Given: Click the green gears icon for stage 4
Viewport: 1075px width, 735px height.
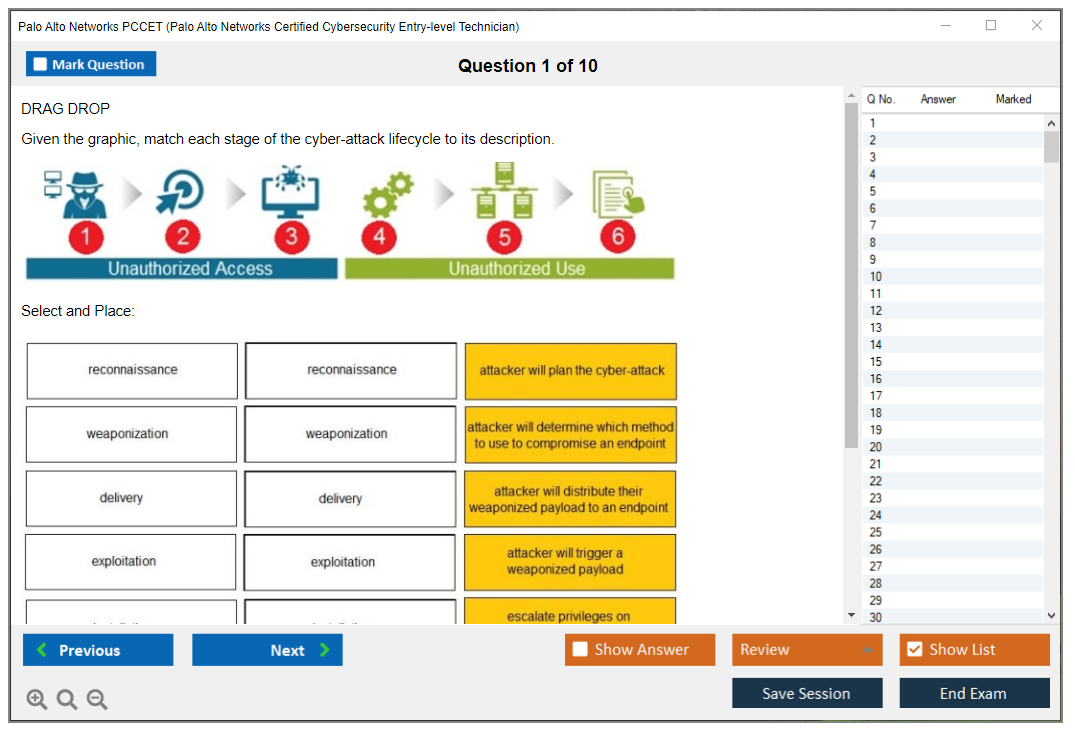Looking at the screenshot, I should point(387,195).
